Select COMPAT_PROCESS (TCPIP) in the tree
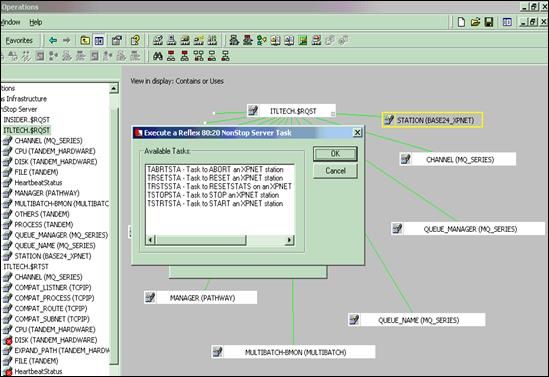The image size is (549, 377). pyautogui.click(x=54, y=298)
